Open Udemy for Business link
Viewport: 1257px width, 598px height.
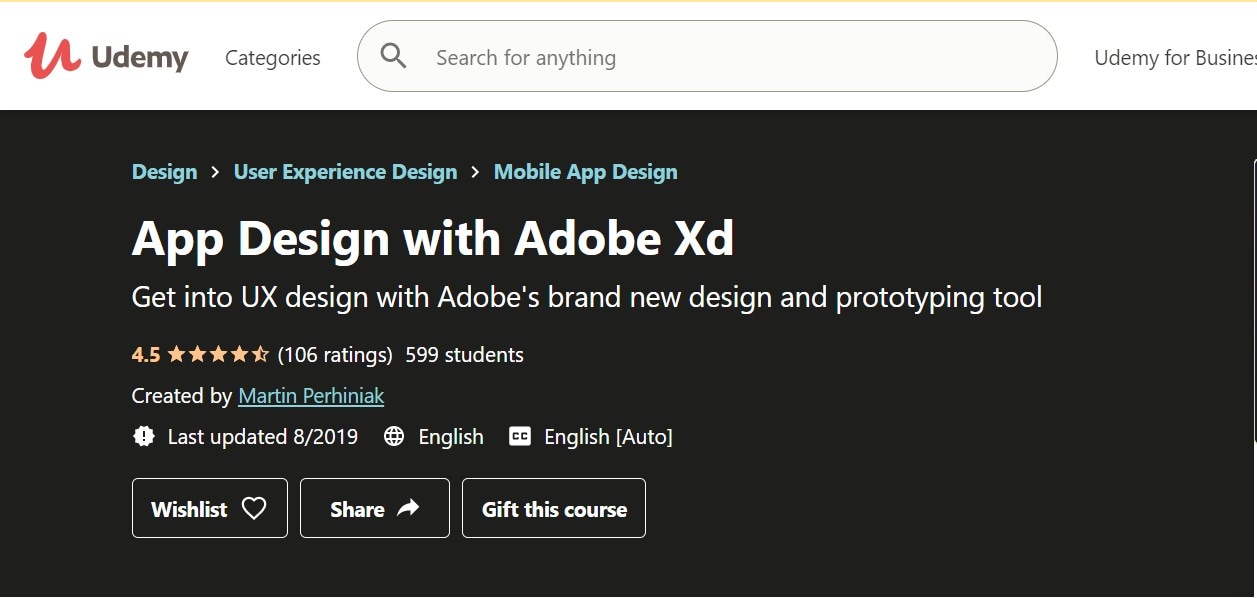1174,58
